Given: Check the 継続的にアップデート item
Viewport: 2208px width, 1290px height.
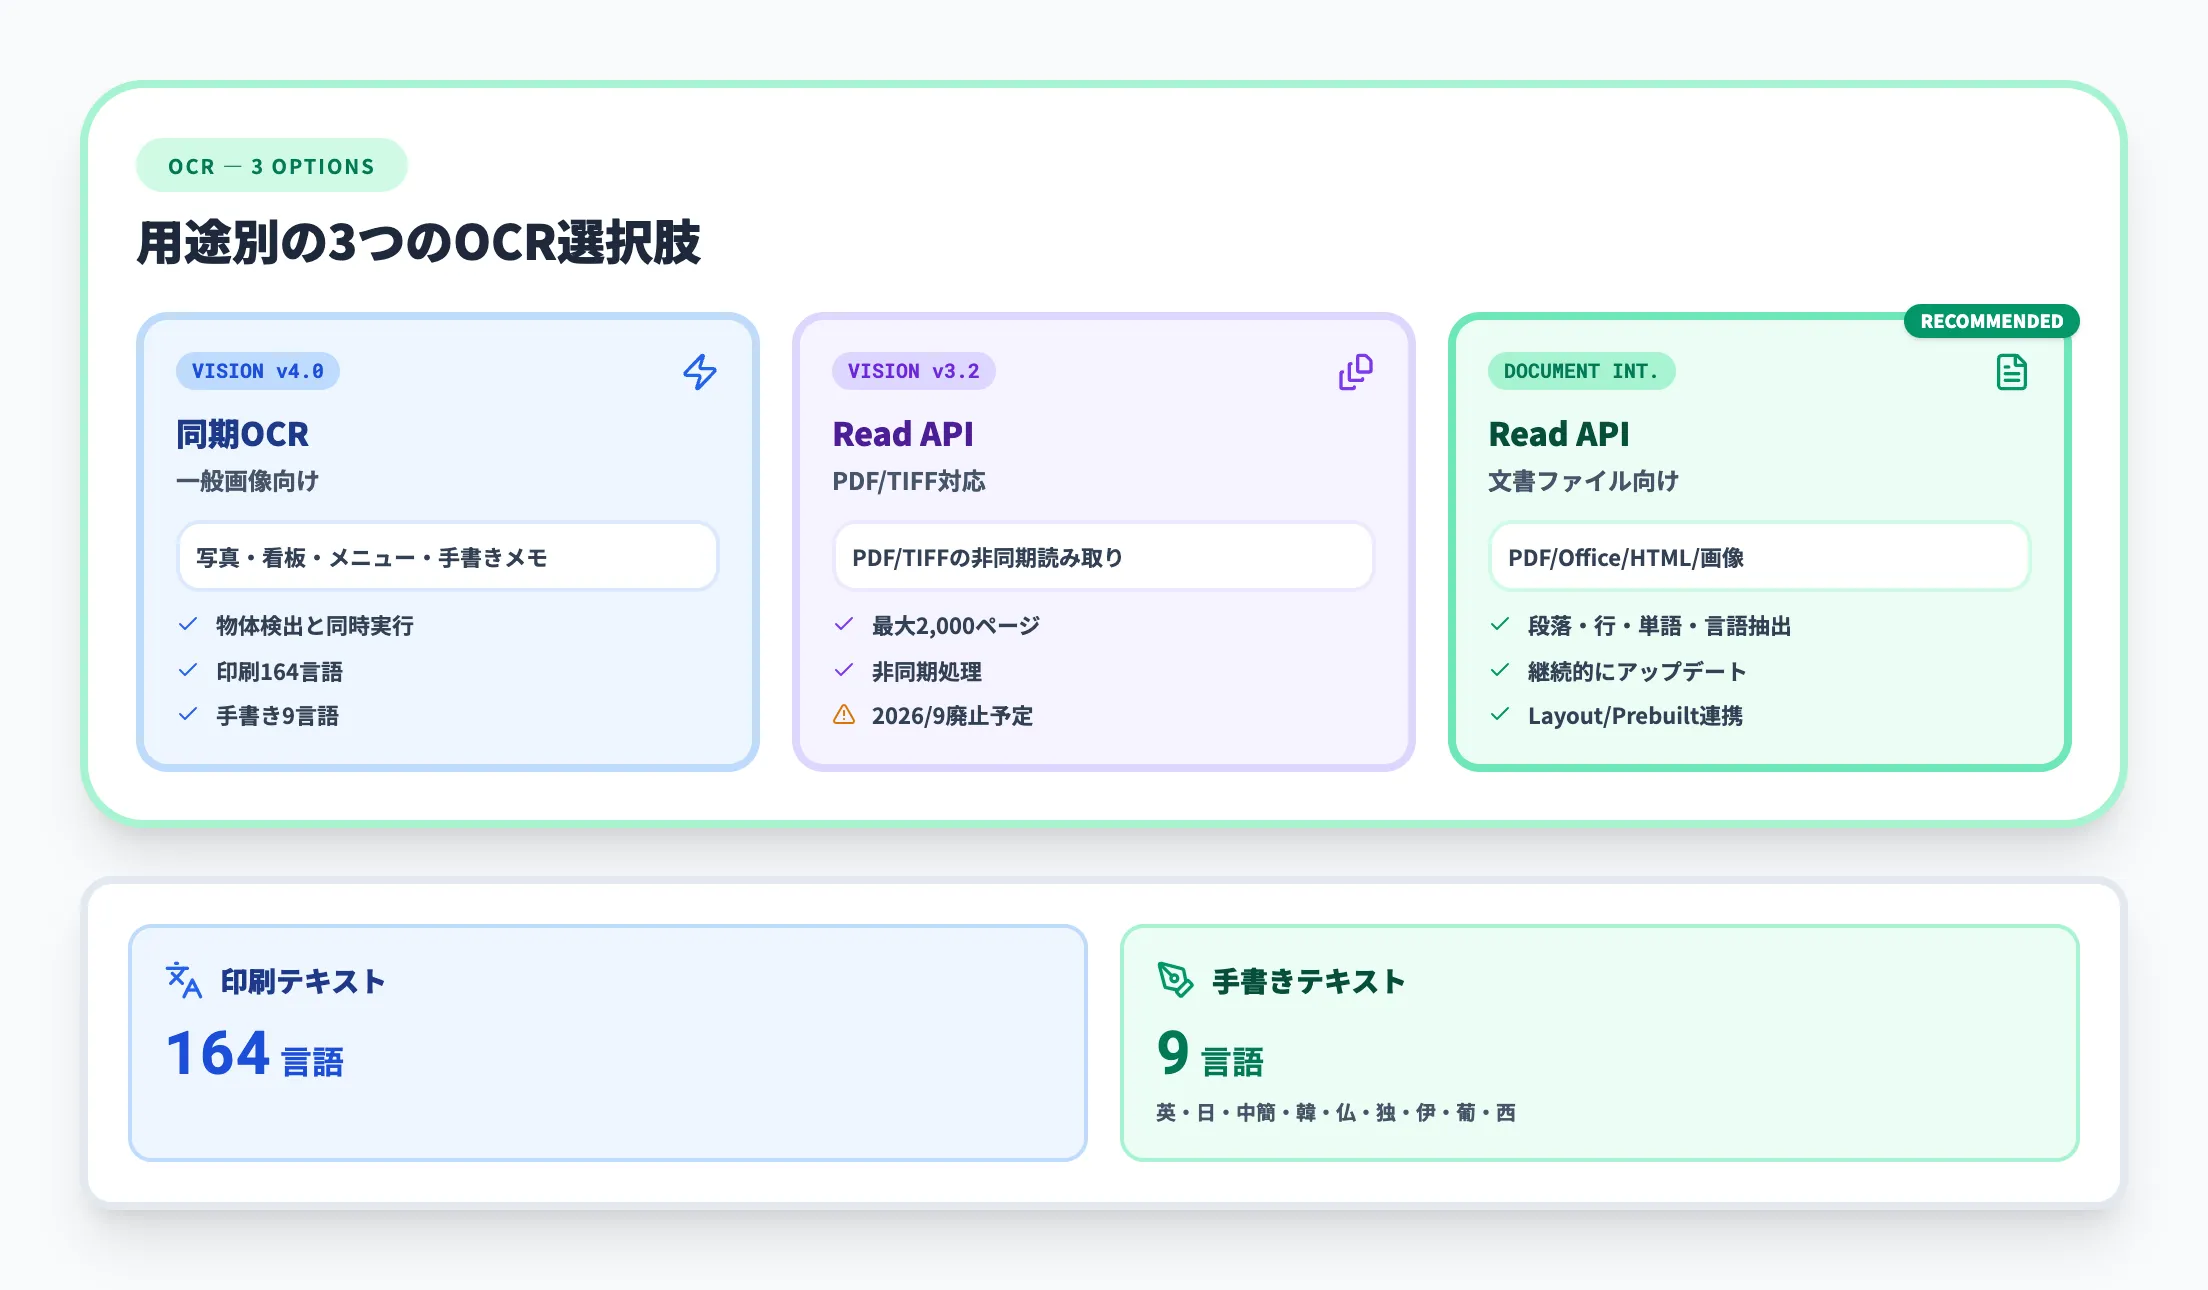Looking at the screenshot, I should (1500, 671).
